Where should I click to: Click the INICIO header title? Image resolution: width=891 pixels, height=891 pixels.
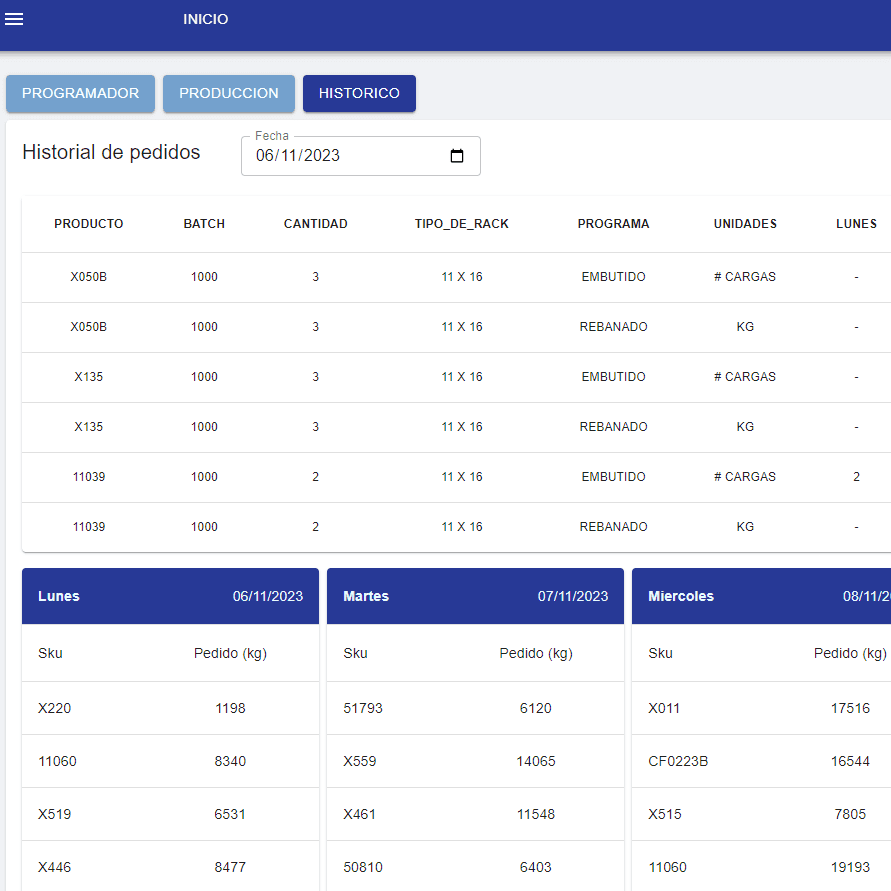point(205,20)
